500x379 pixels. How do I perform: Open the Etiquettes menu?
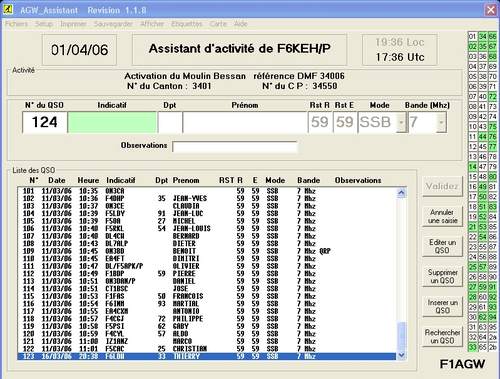[187, 24]
